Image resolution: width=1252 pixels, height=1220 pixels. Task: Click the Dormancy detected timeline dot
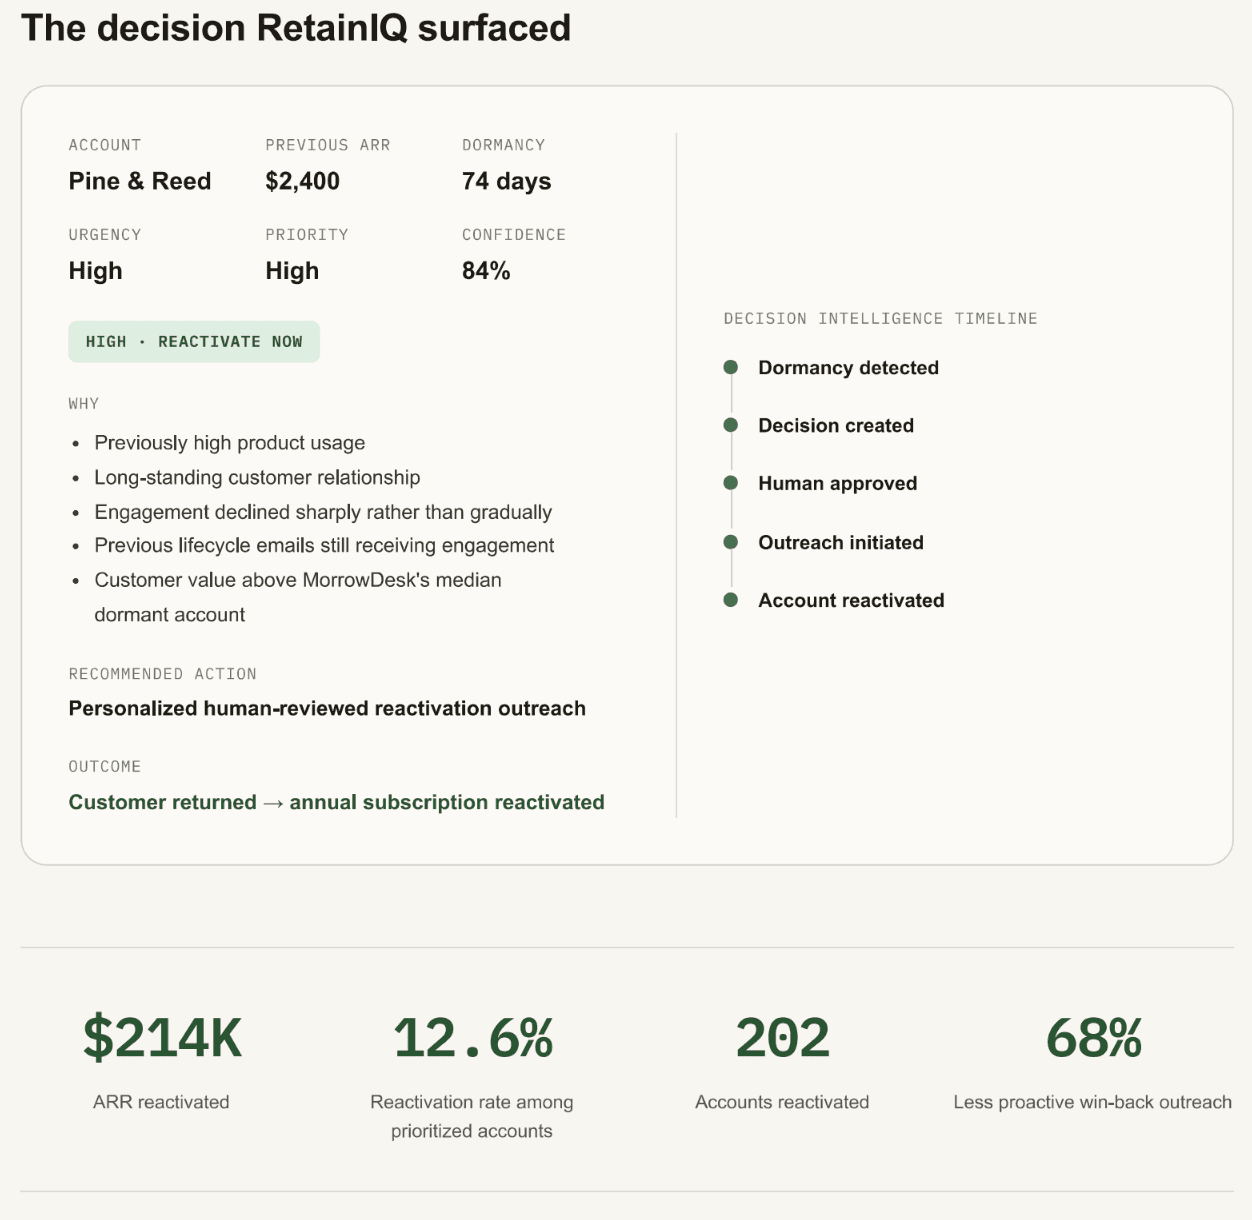(x=731, y=367)
